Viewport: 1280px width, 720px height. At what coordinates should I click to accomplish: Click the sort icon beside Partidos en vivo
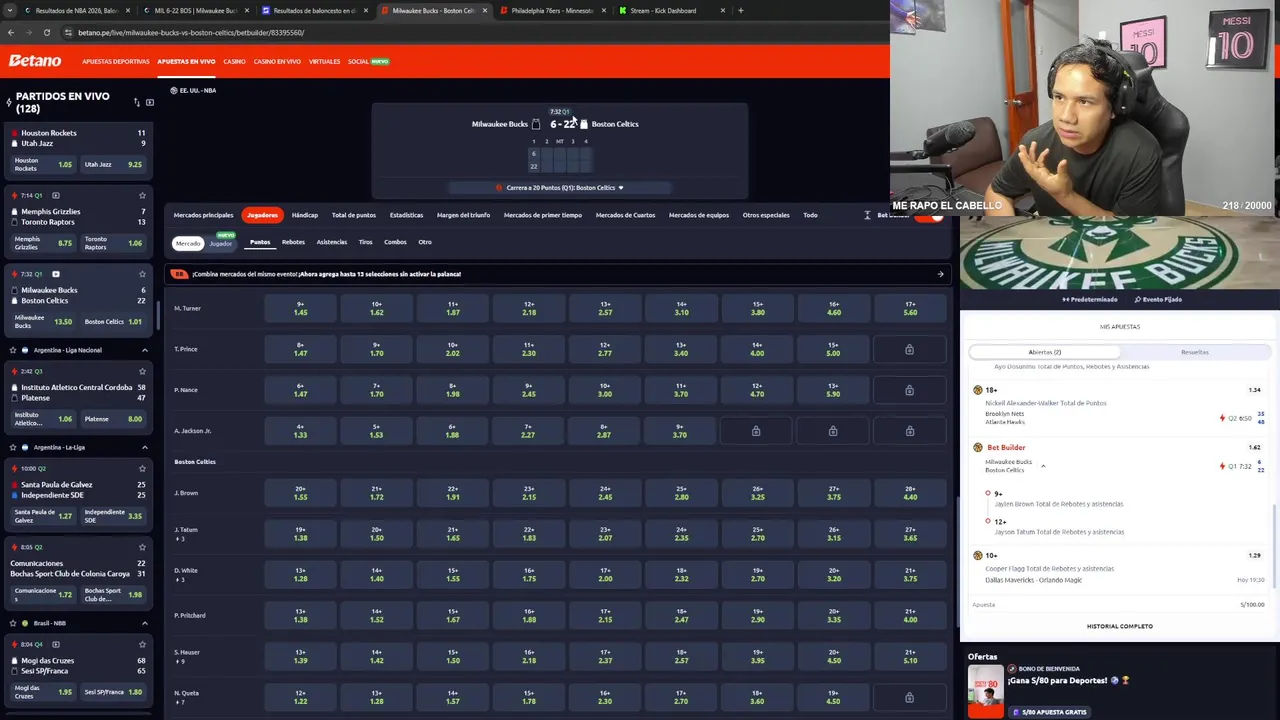point(137,102)
